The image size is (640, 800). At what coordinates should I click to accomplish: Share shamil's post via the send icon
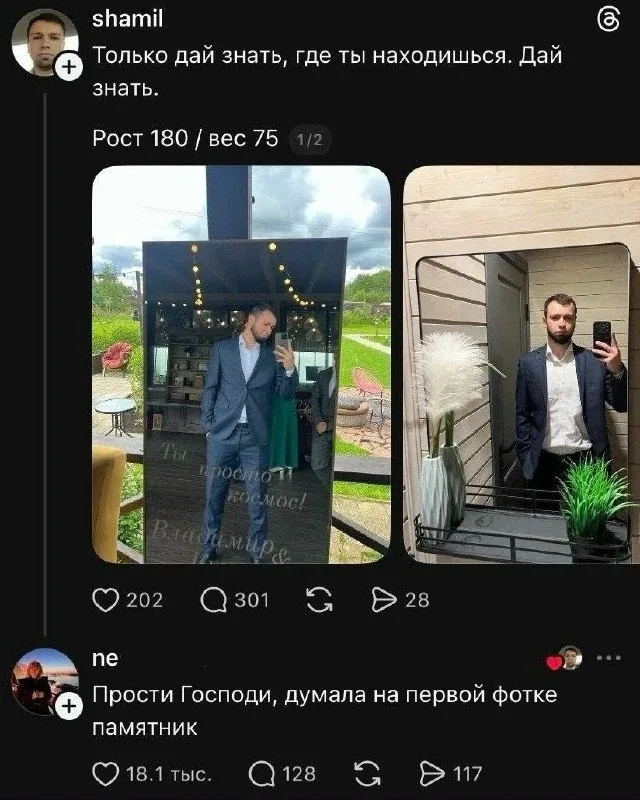coord(384,599)
